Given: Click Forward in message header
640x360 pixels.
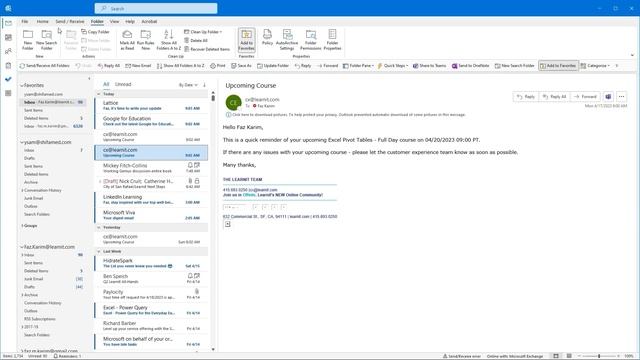Looking at the screenshot, I should pos(585,97).
